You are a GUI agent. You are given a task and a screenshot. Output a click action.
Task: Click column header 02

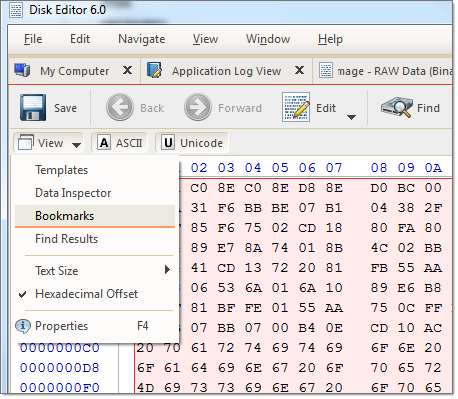(199, 167)
